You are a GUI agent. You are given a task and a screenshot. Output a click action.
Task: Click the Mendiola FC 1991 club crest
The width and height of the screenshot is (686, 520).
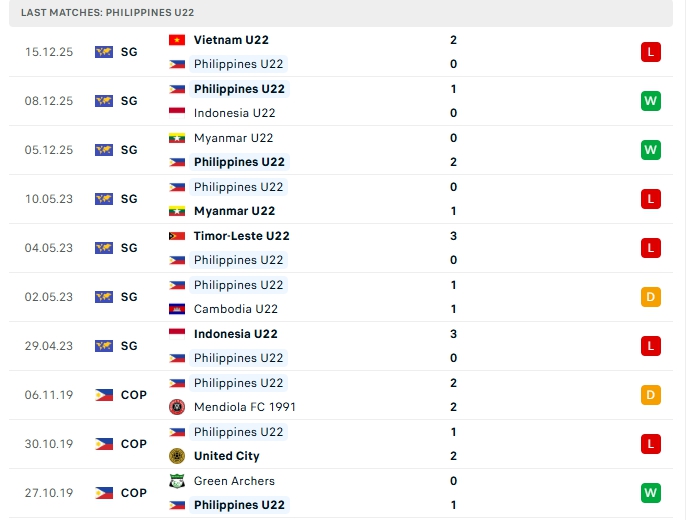177,407
